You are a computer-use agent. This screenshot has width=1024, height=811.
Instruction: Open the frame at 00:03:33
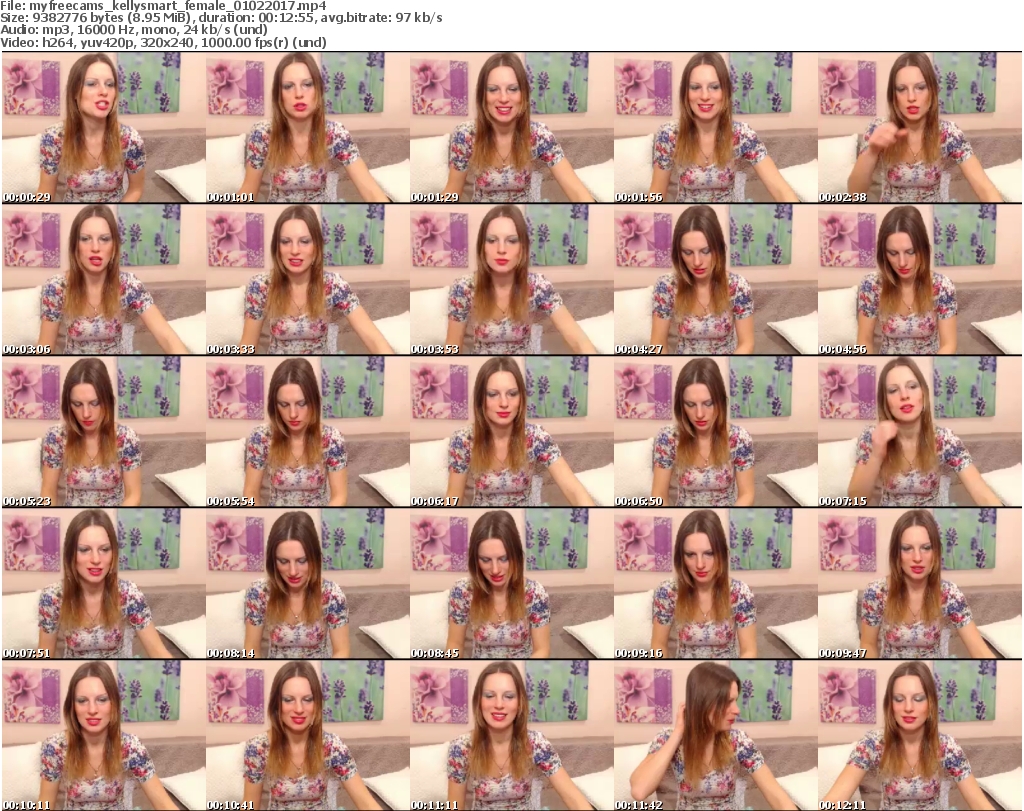coord(308,279)
